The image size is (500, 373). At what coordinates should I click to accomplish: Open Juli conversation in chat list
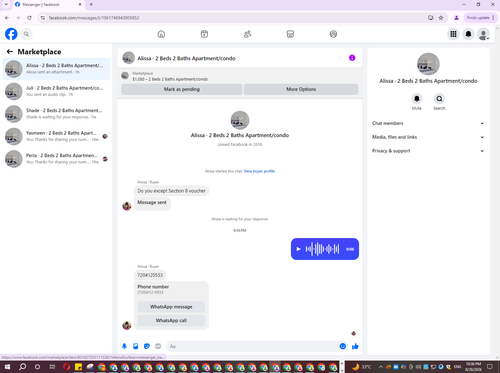pyautogui.click(x=56, y=91)
